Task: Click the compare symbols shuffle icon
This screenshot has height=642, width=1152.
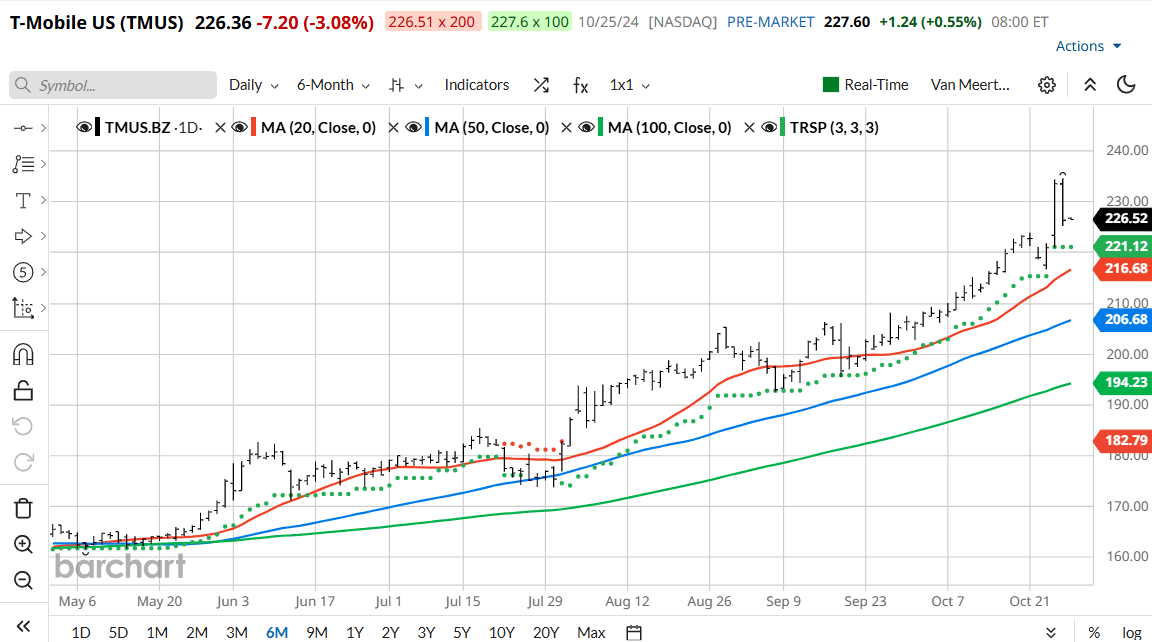Action: (x=541, y=85)
